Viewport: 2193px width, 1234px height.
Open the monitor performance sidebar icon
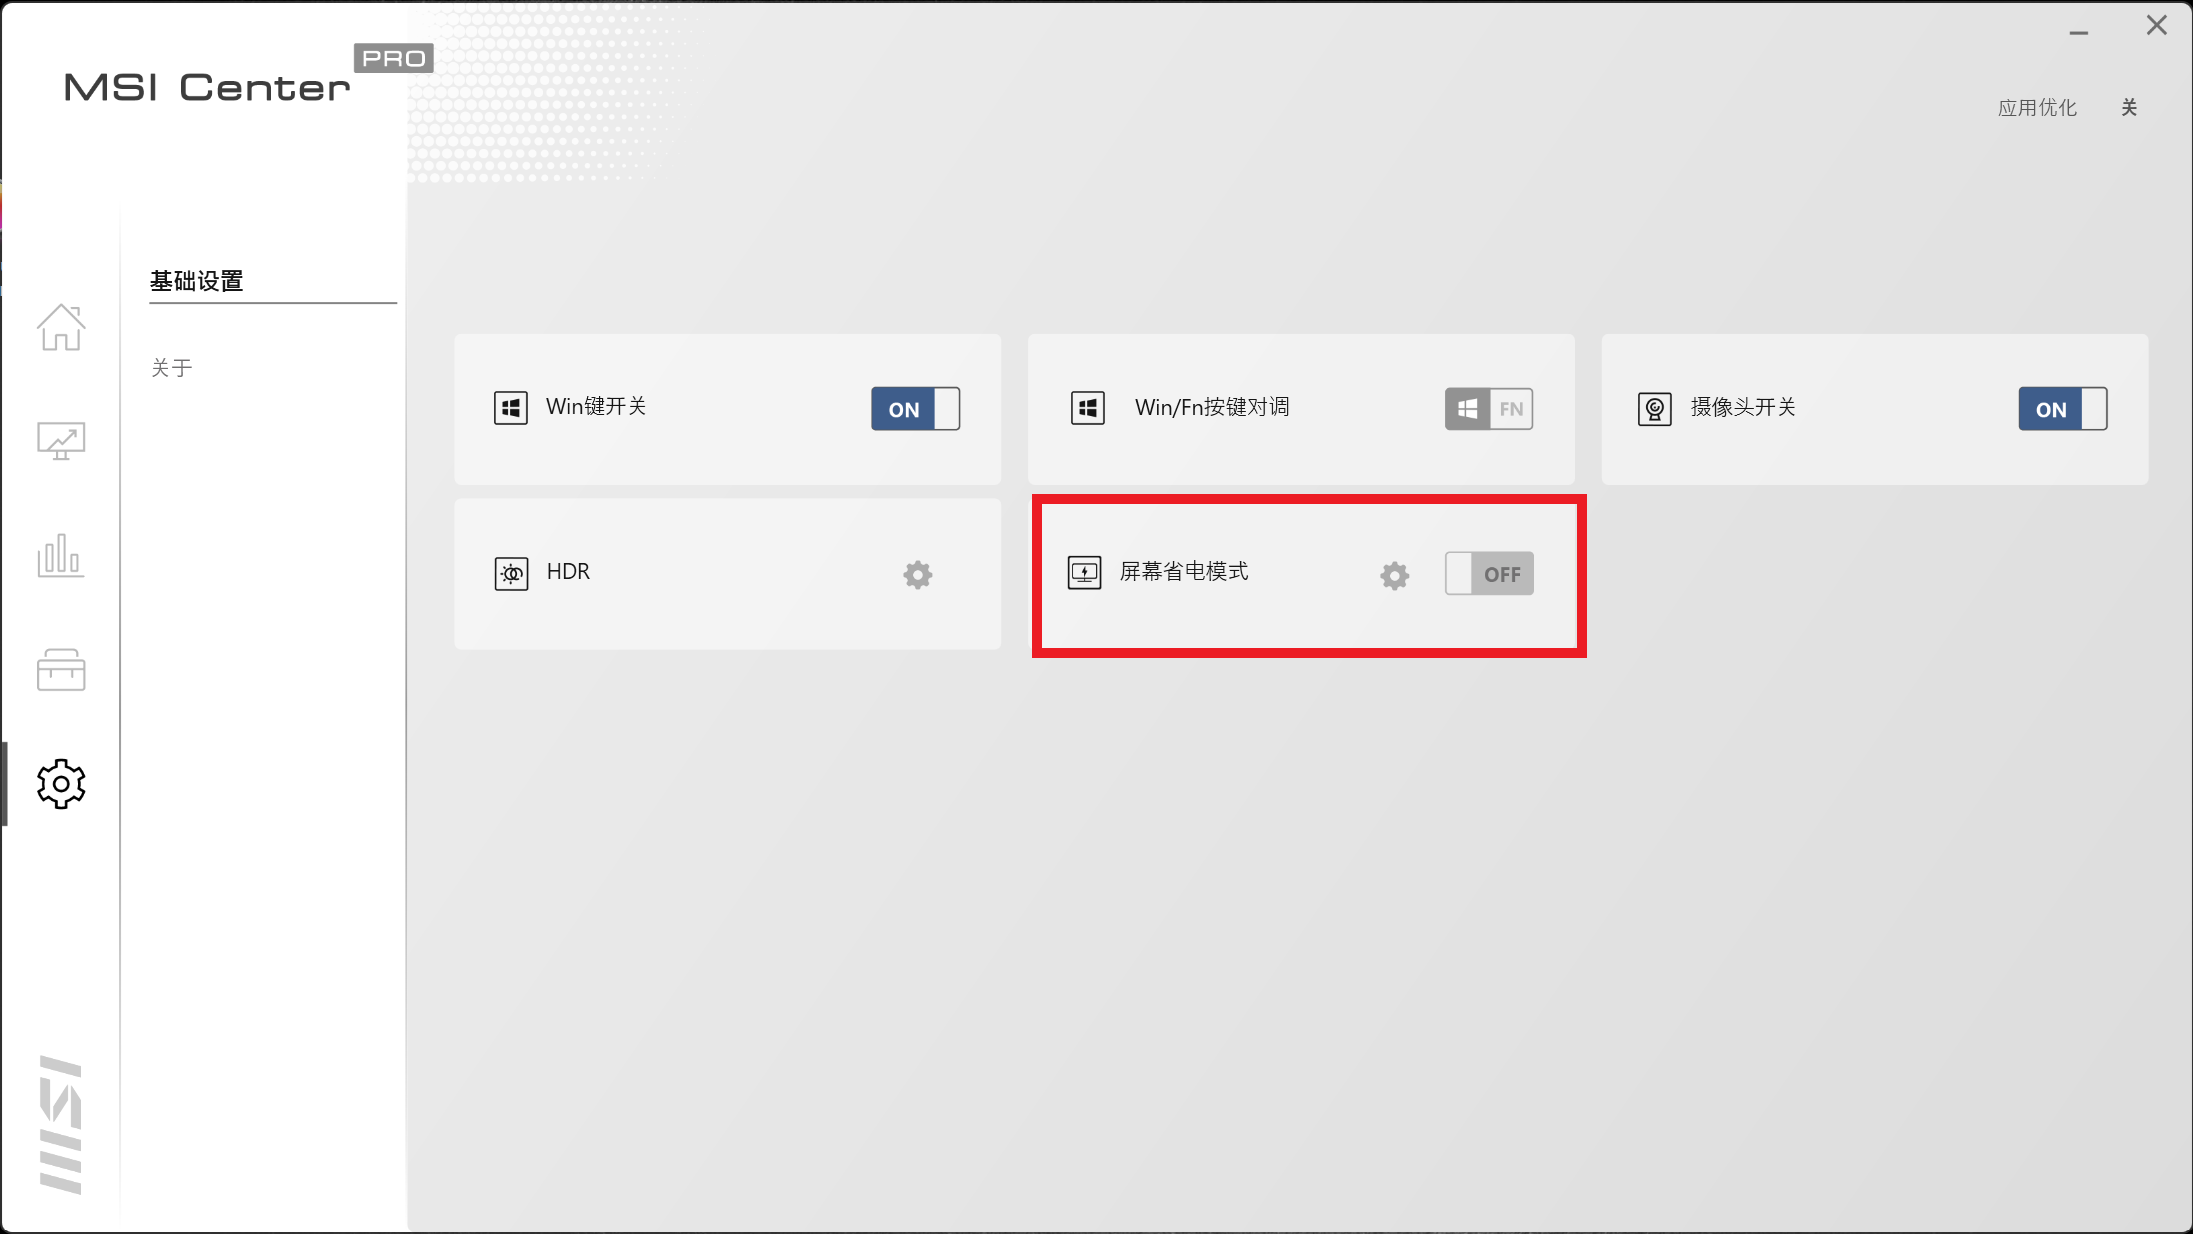click(61, 441)
